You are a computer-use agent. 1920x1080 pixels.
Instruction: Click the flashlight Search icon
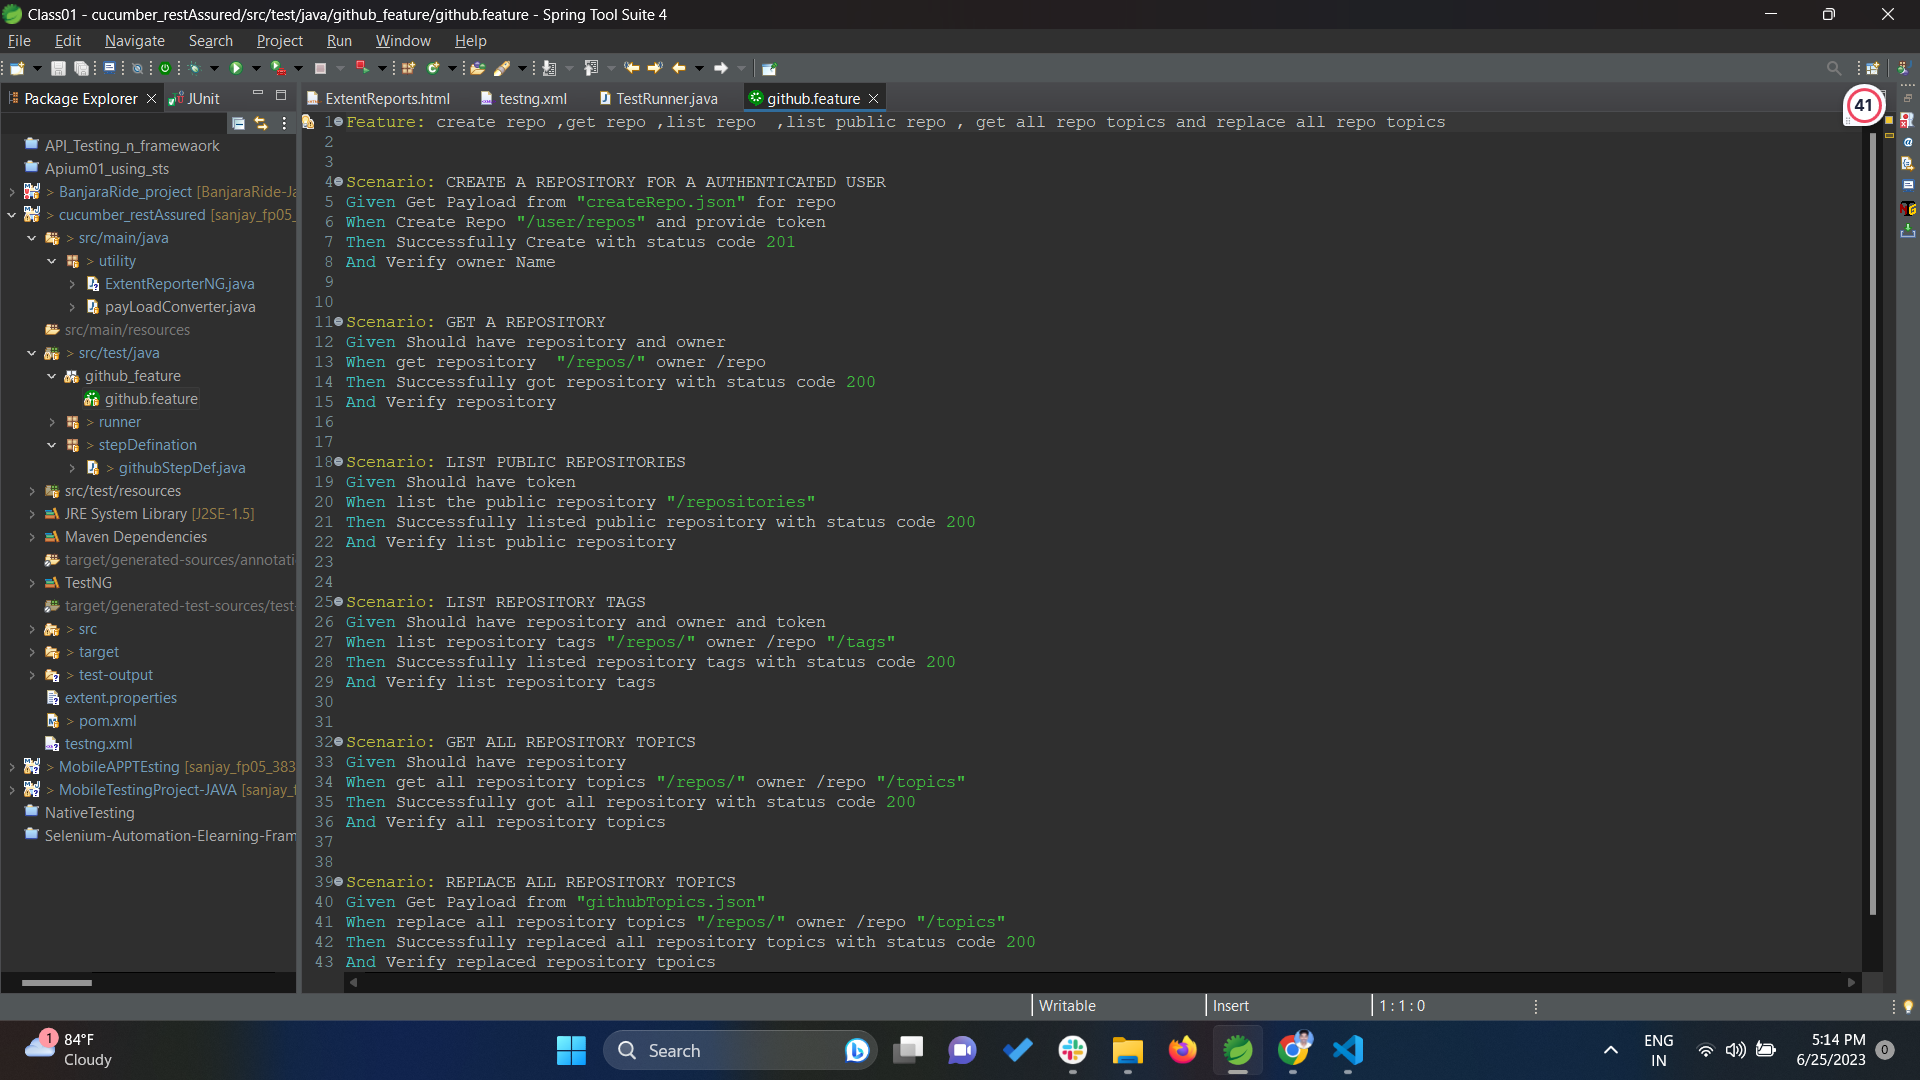coord(502,68)
